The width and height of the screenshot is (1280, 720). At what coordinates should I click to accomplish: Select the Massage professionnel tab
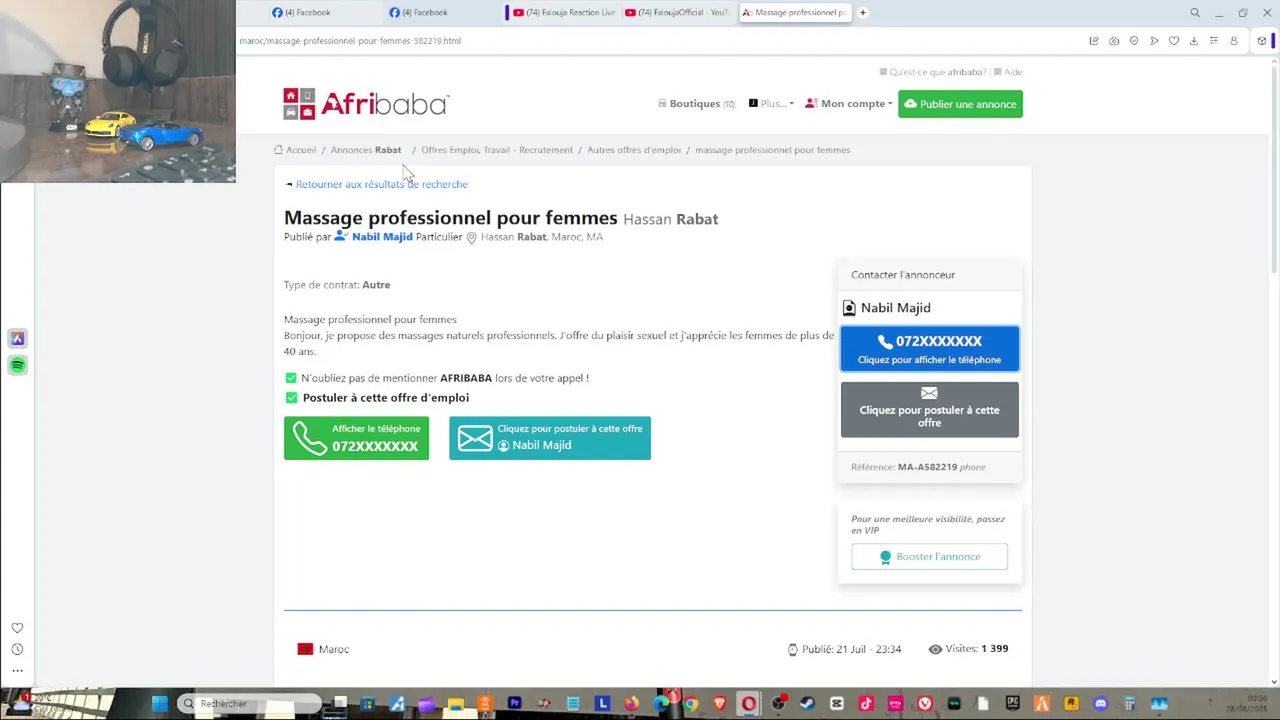tap(794, 13)
